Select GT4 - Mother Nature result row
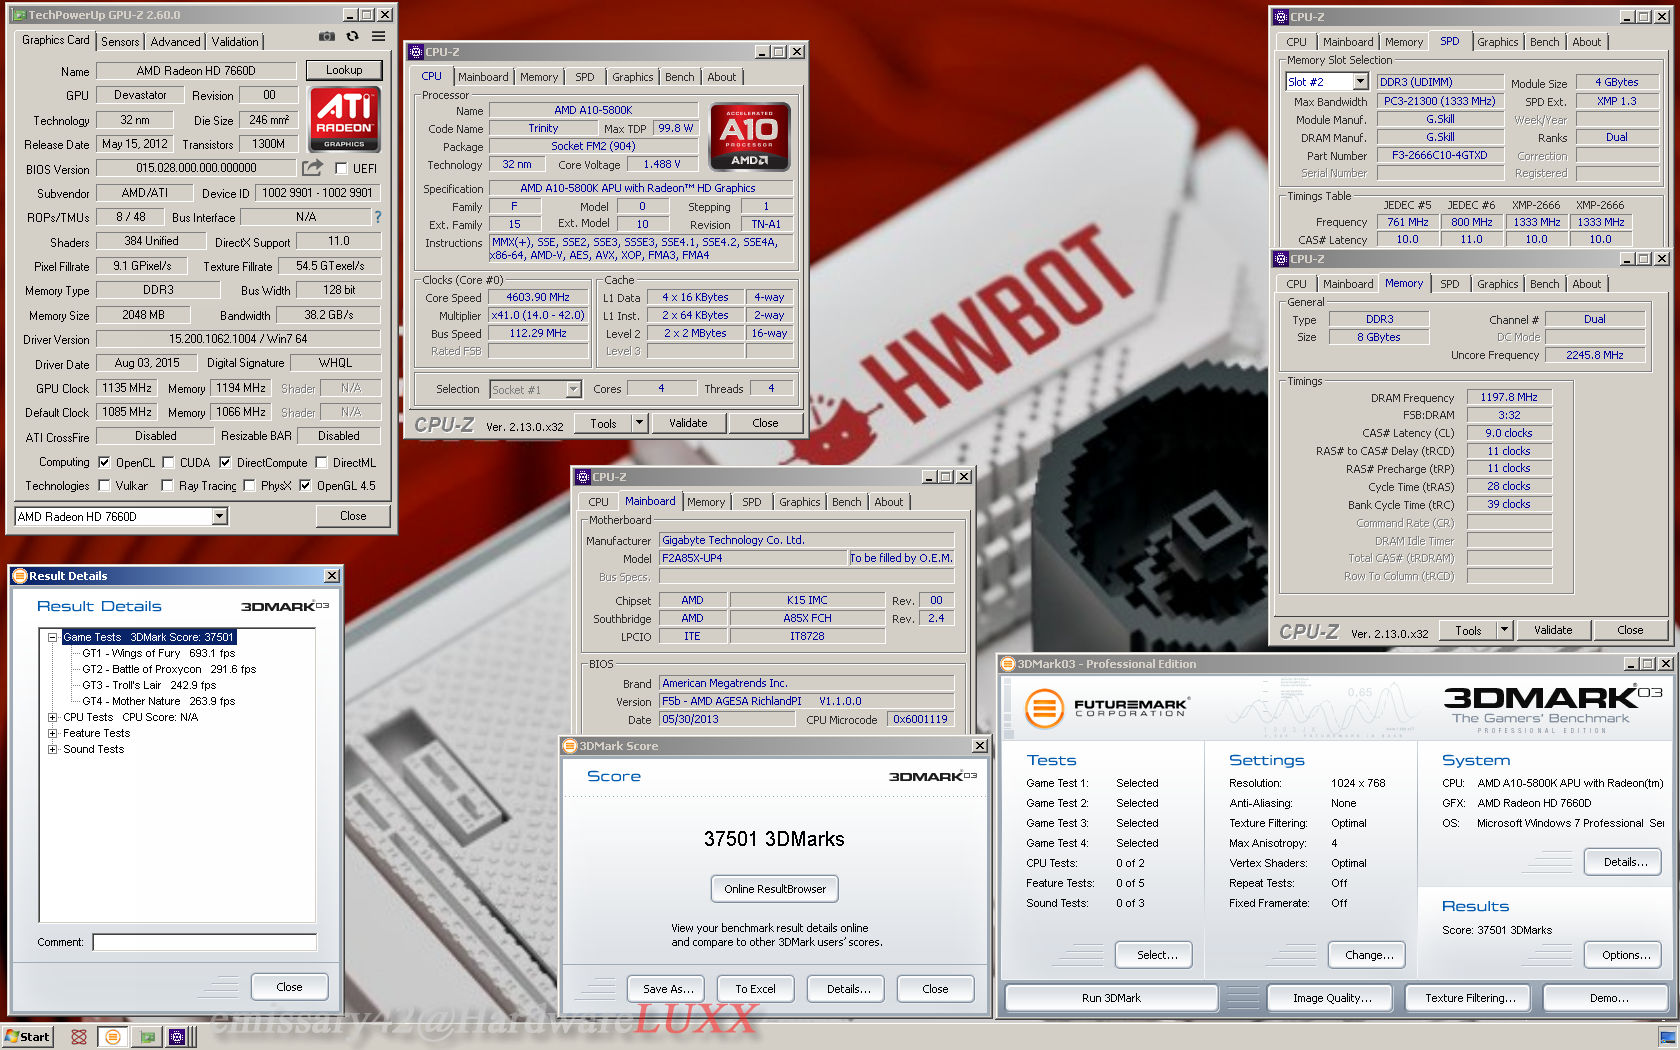The image size is (1680, 1050). [x=158, y=701]
